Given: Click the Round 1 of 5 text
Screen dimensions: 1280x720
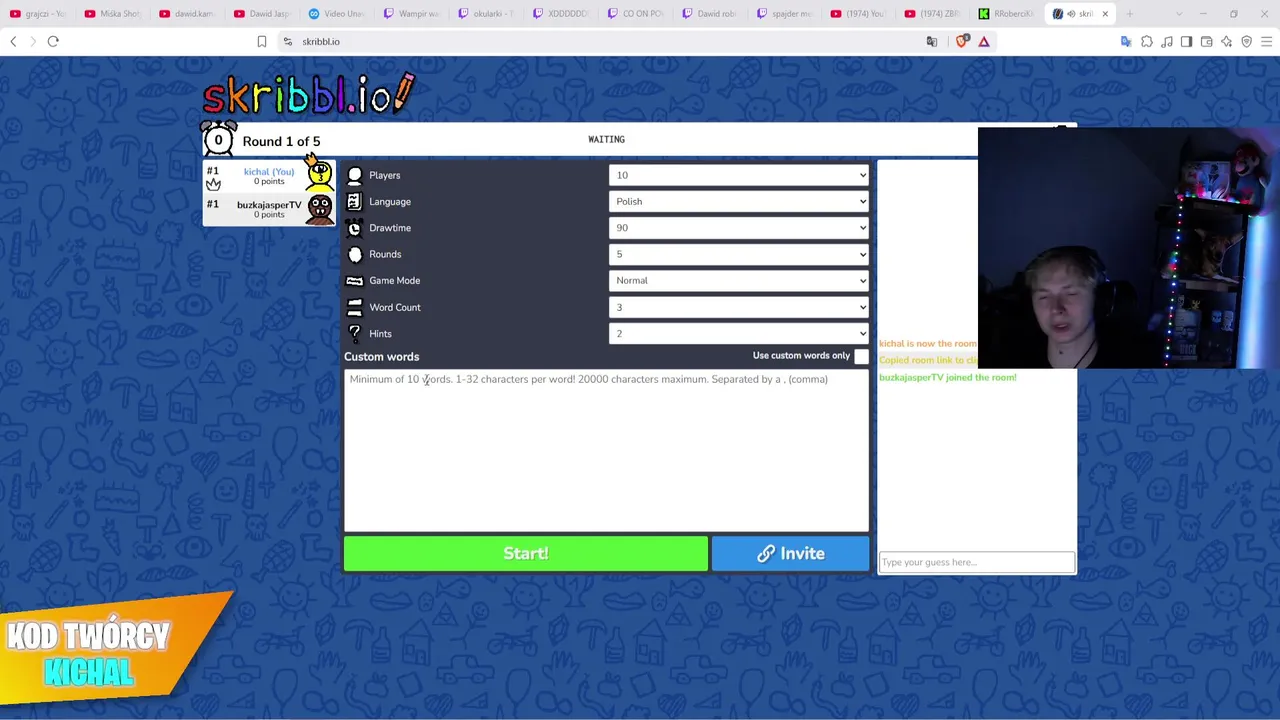Looking at the screenshot, I should [281, 141].
